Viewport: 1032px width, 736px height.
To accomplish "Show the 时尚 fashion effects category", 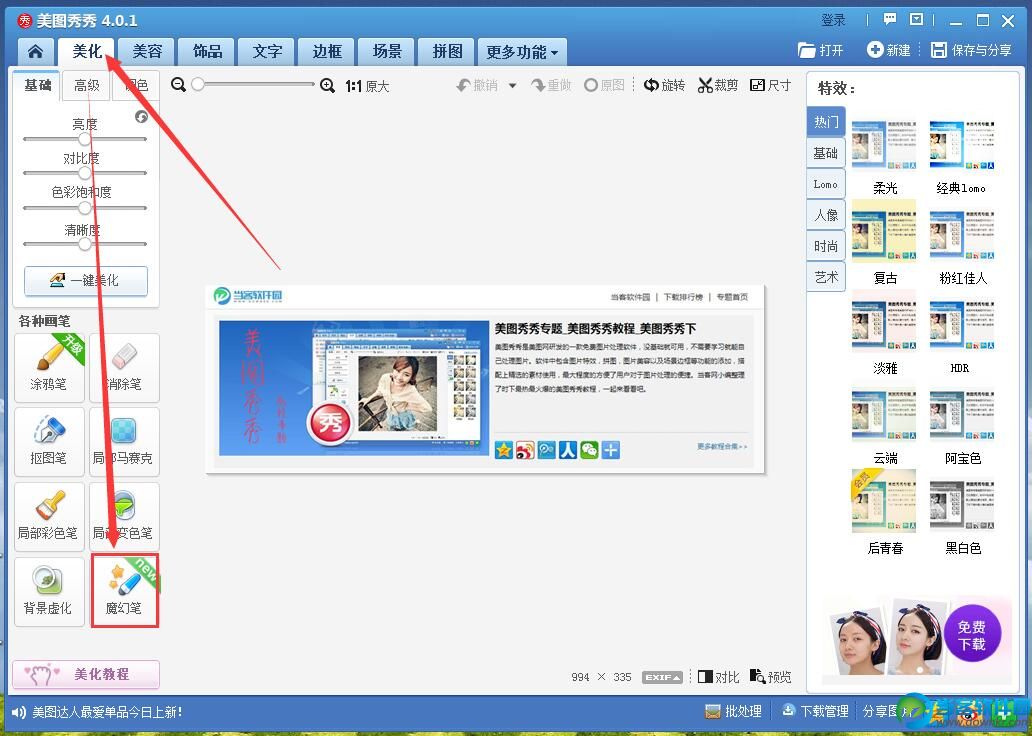I will pos(826,246).
